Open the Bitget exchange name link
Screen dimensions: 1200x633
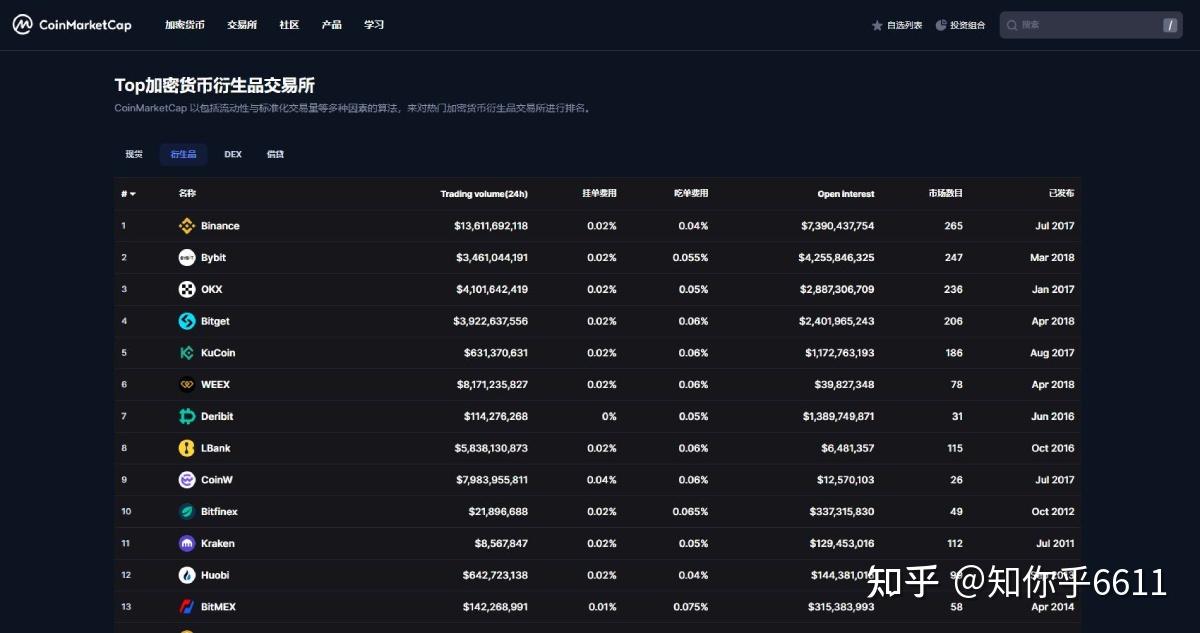215,321
